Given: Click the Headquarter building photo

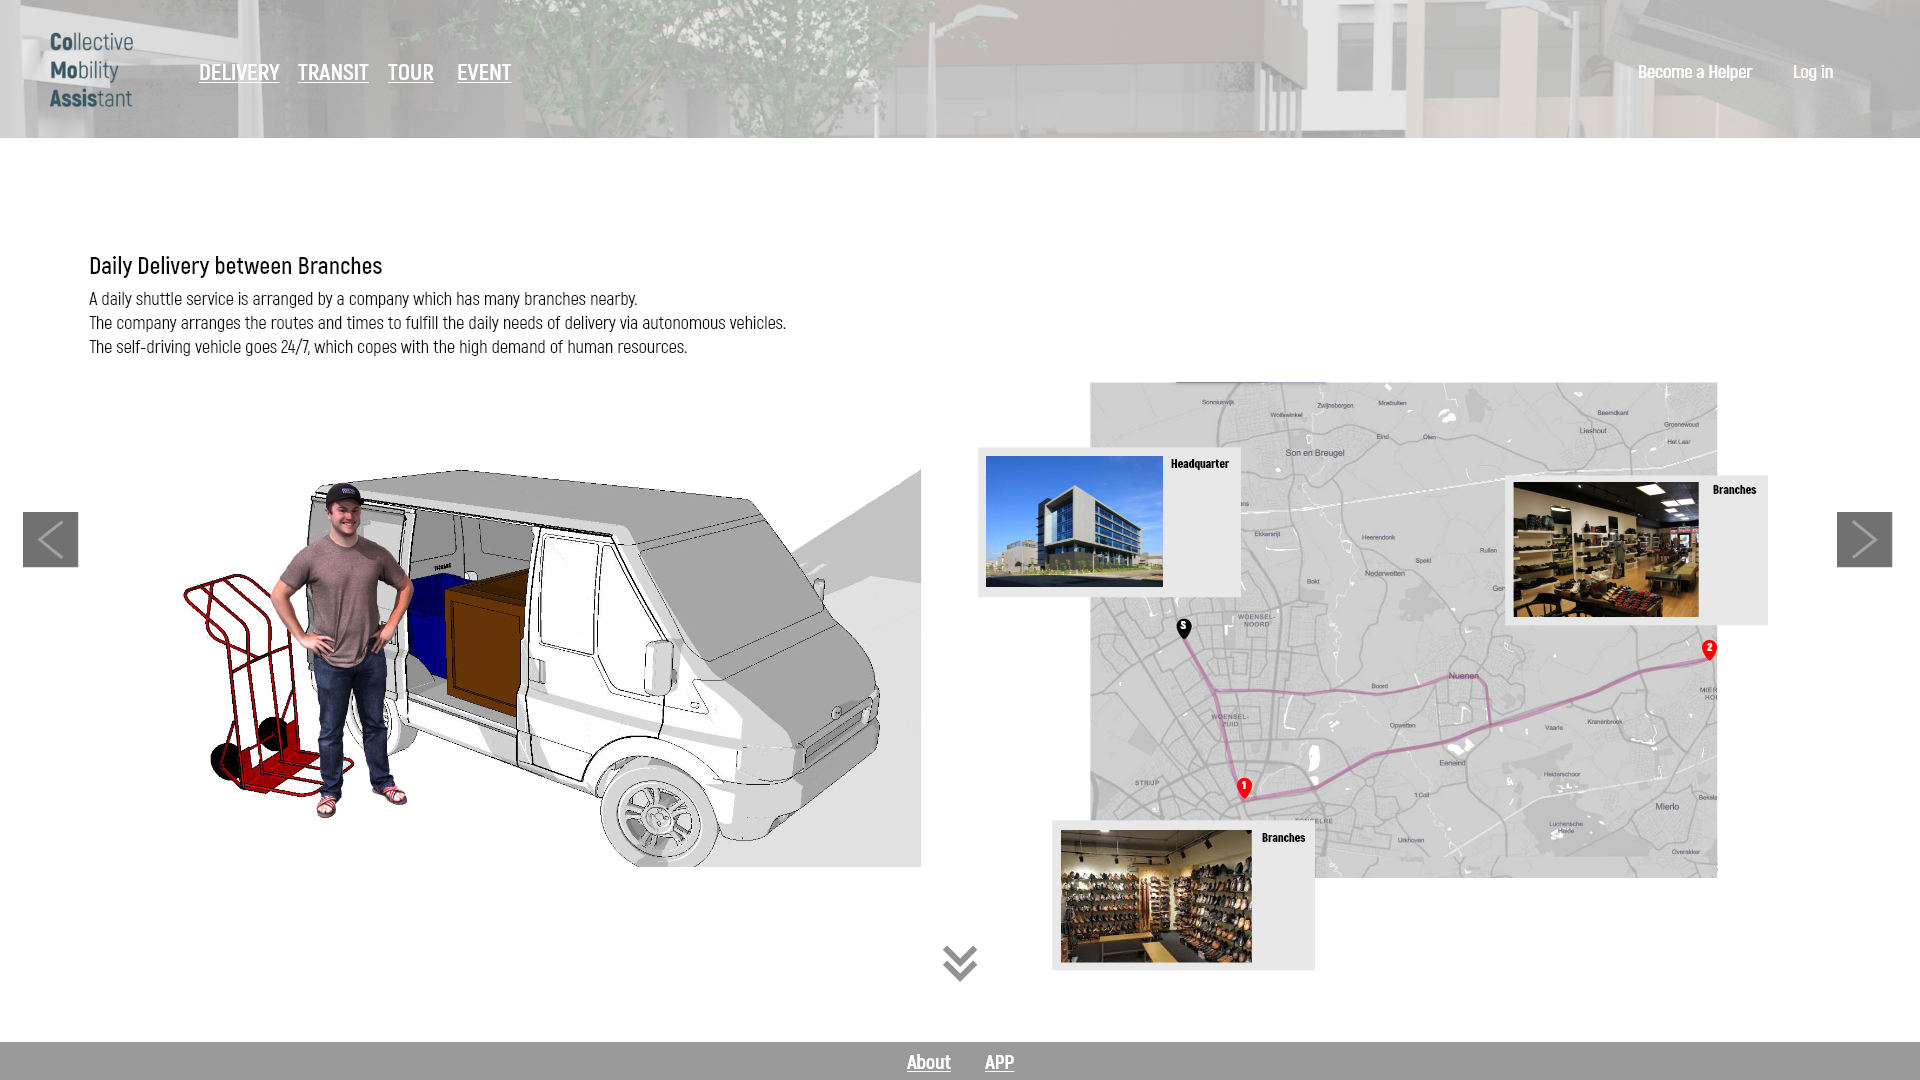Looking at the screenshot, I should point(1074,521).
